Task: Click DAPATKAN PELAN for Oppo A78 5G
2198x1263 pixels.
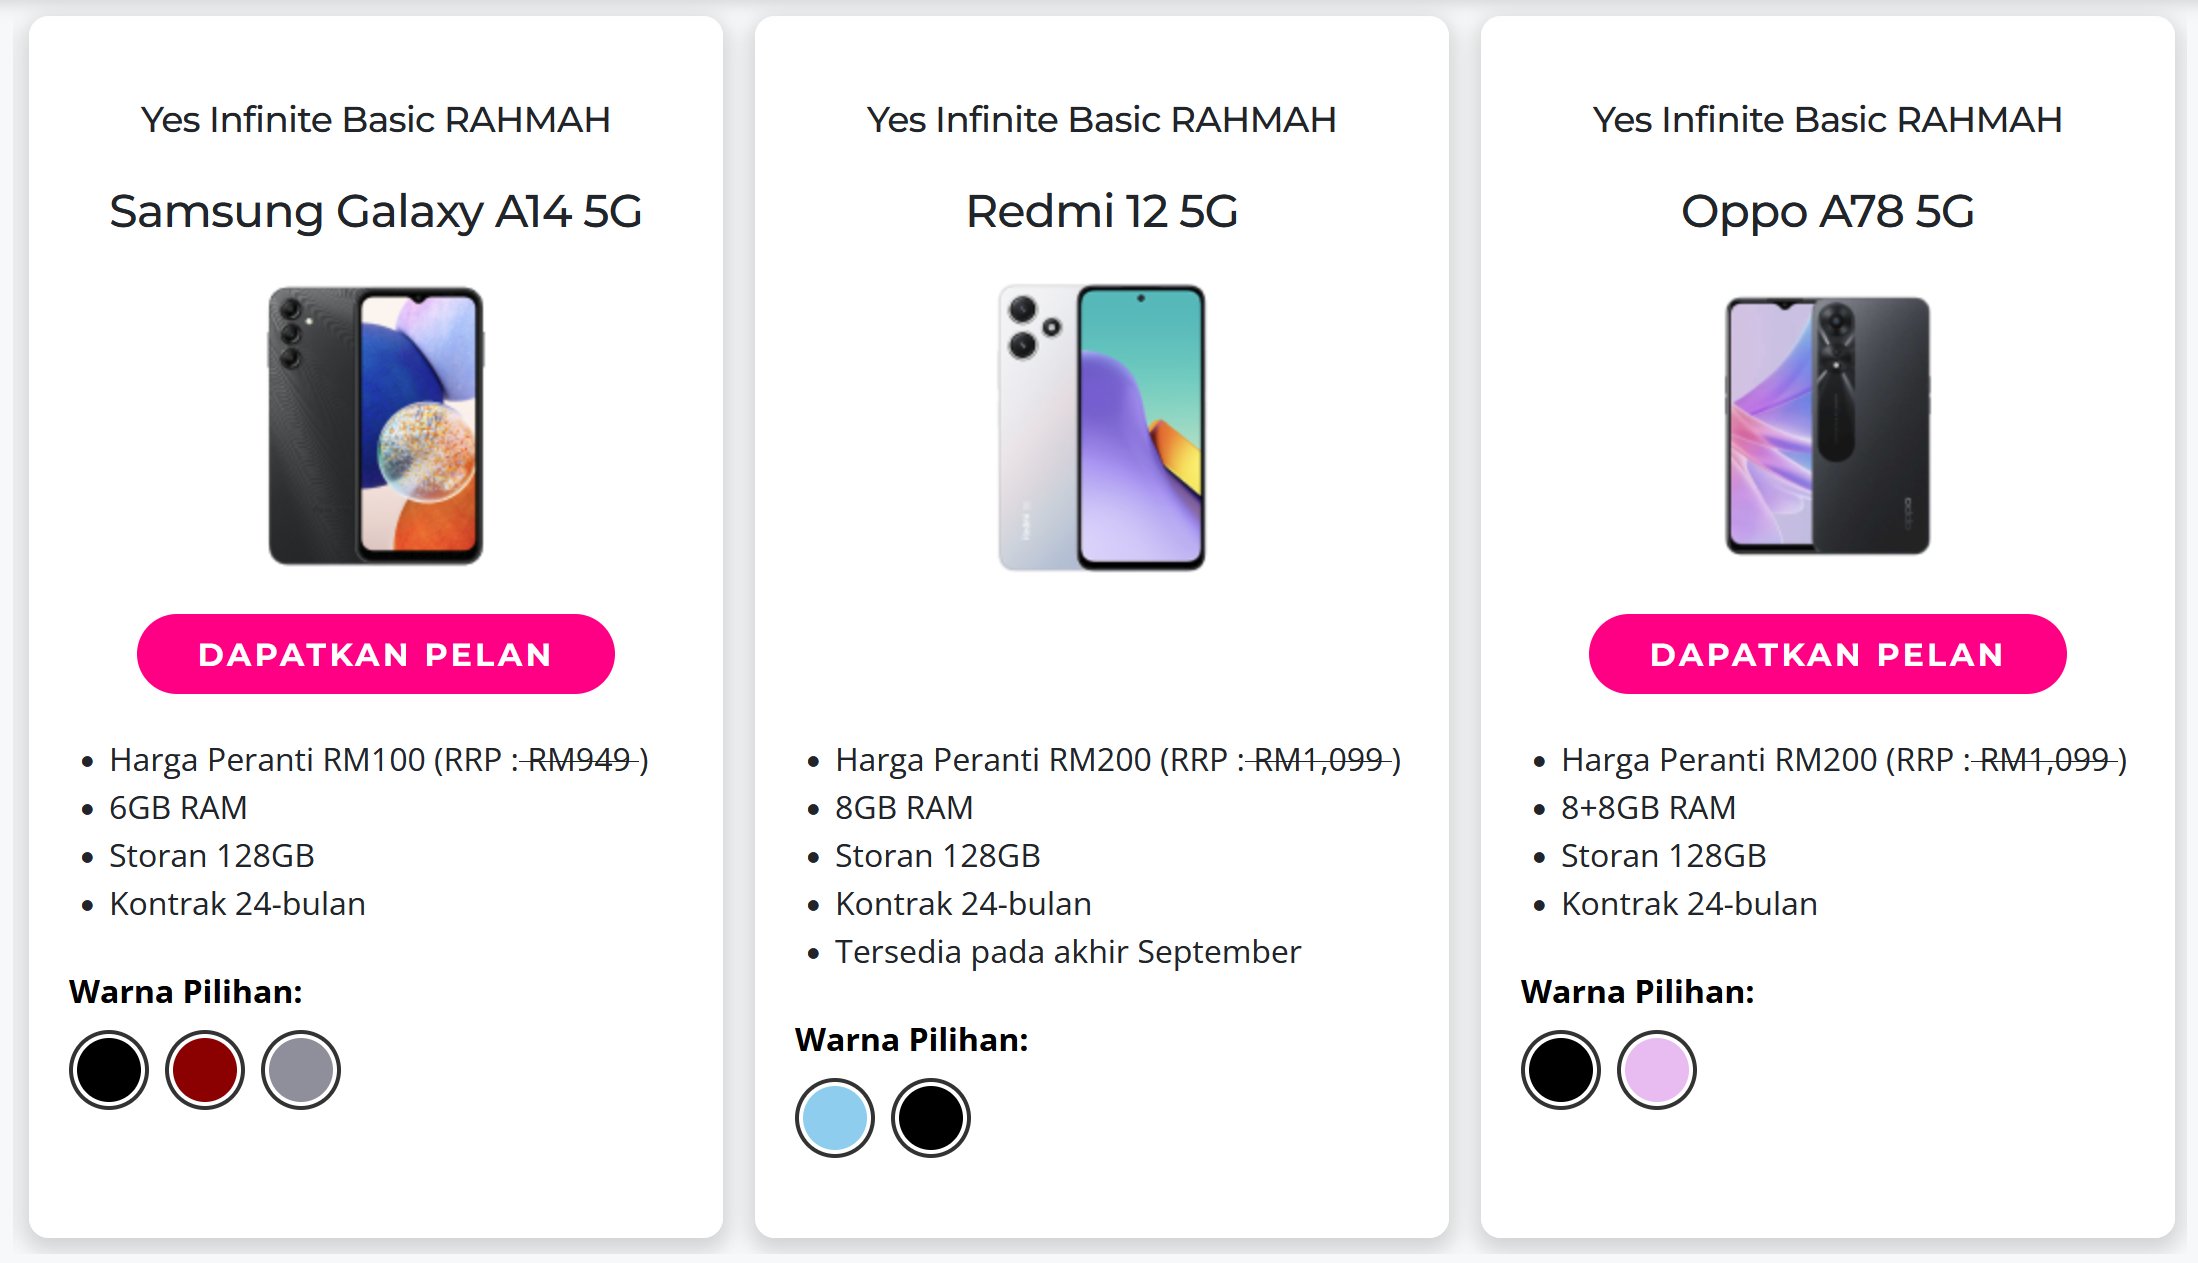Action: pos(1827,653)
